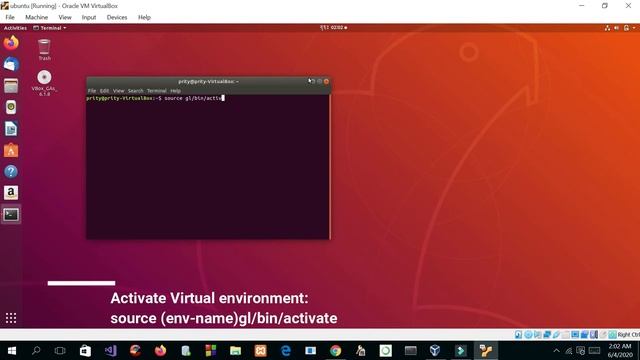640x360 pixels.
Task: Open Microsoft Store from taskbar
Action: click(x=85, y=351)
